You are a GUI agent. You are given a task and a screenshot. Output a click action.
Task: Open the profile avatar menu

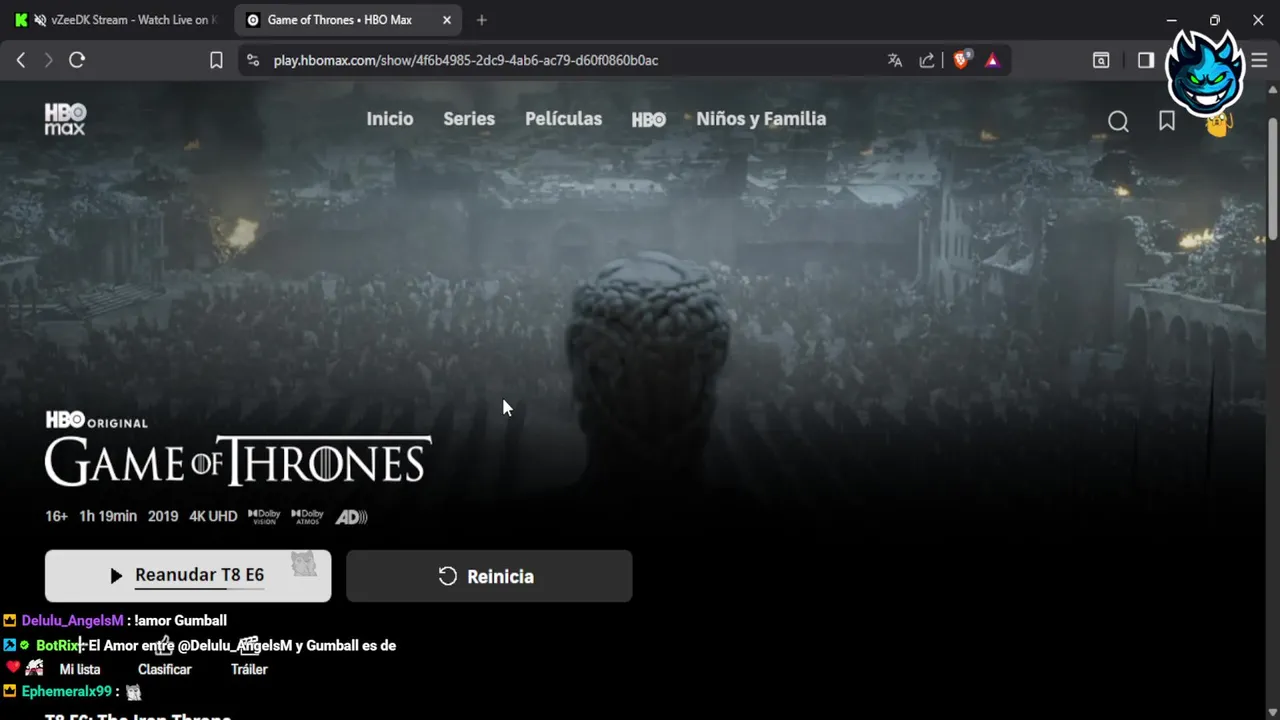coord(1218,124)
